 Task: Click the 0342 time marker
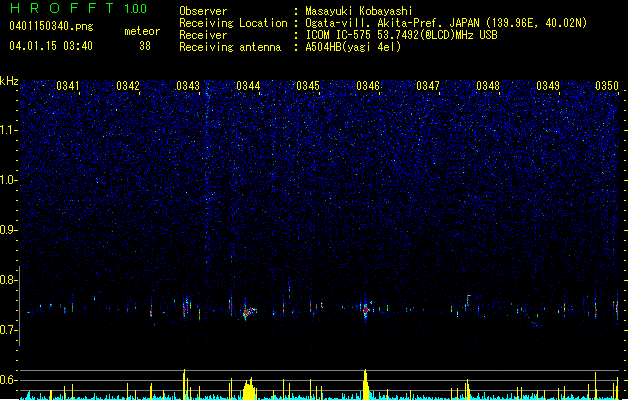(x=128, y=86)
